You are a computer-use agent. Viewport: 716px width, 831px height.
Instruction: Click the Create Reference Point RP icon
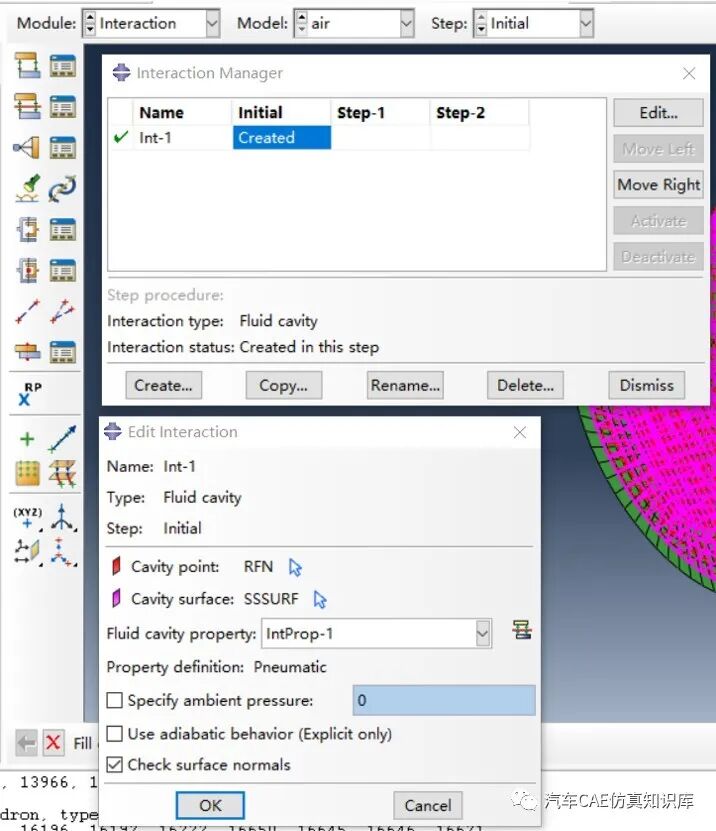(29, 394)
